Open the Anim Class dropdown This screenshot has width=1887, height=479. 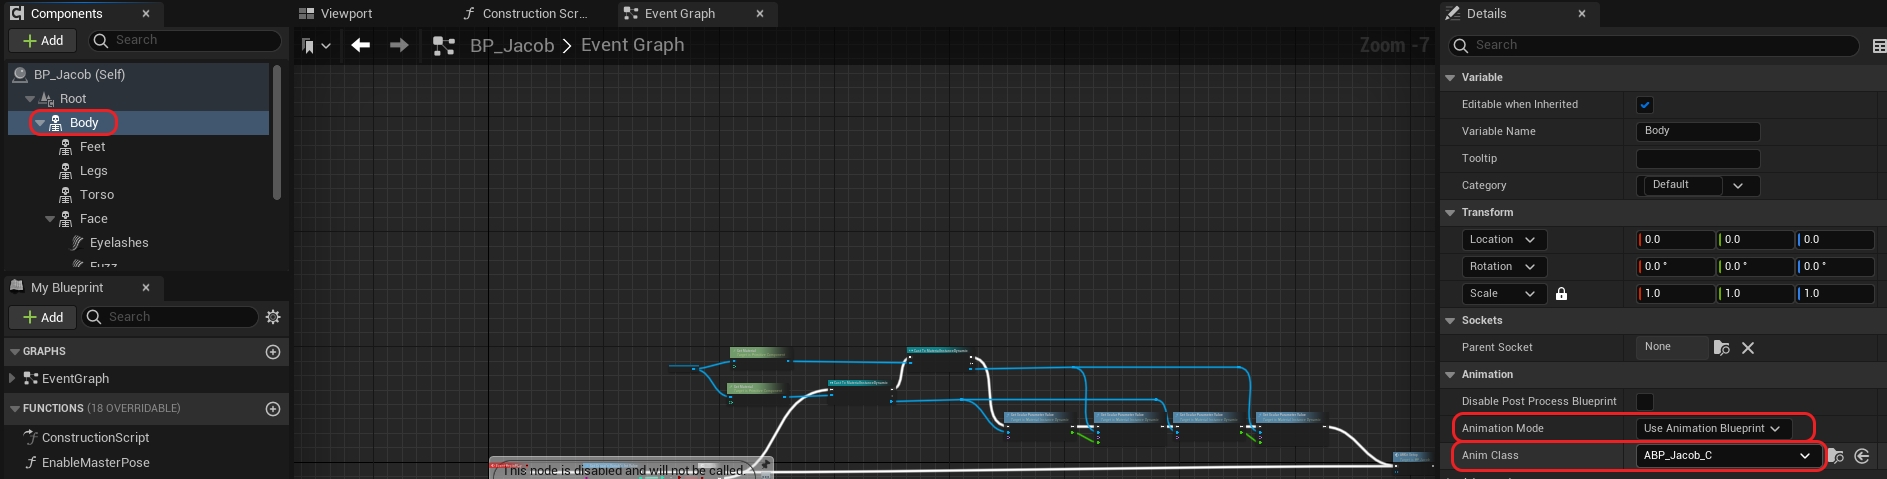[x=1727, y=456]
